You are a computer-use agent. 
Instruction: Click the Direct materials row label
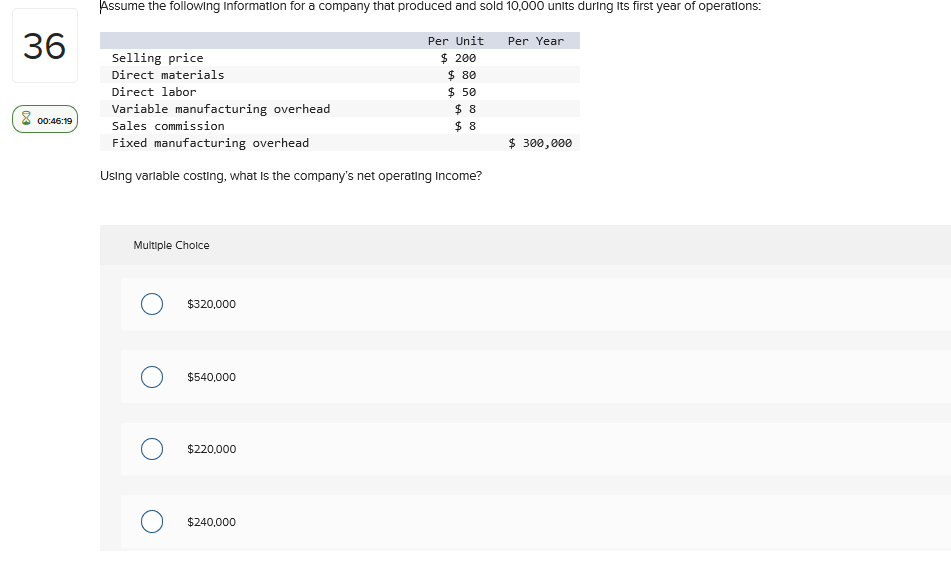click(x=168, y=75)
